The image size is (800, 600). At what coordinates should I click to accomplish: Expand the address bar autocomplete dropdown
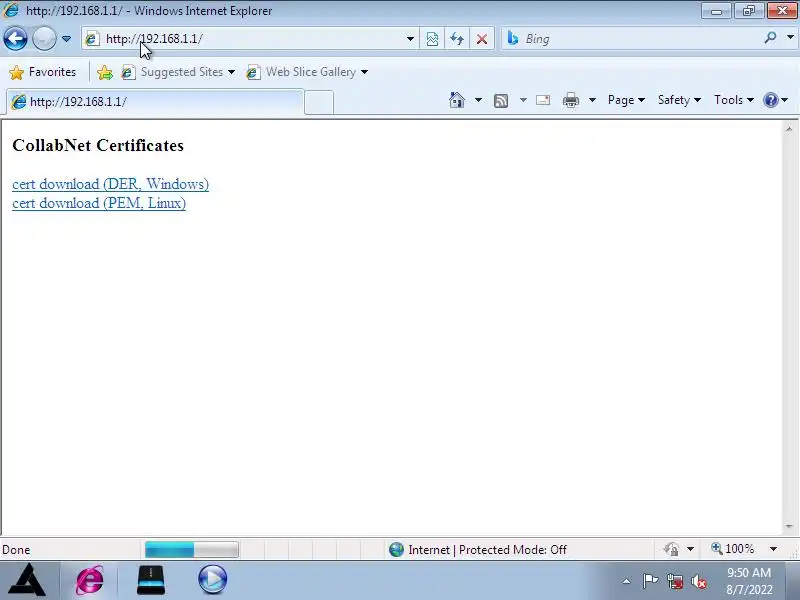pos(410,39)
